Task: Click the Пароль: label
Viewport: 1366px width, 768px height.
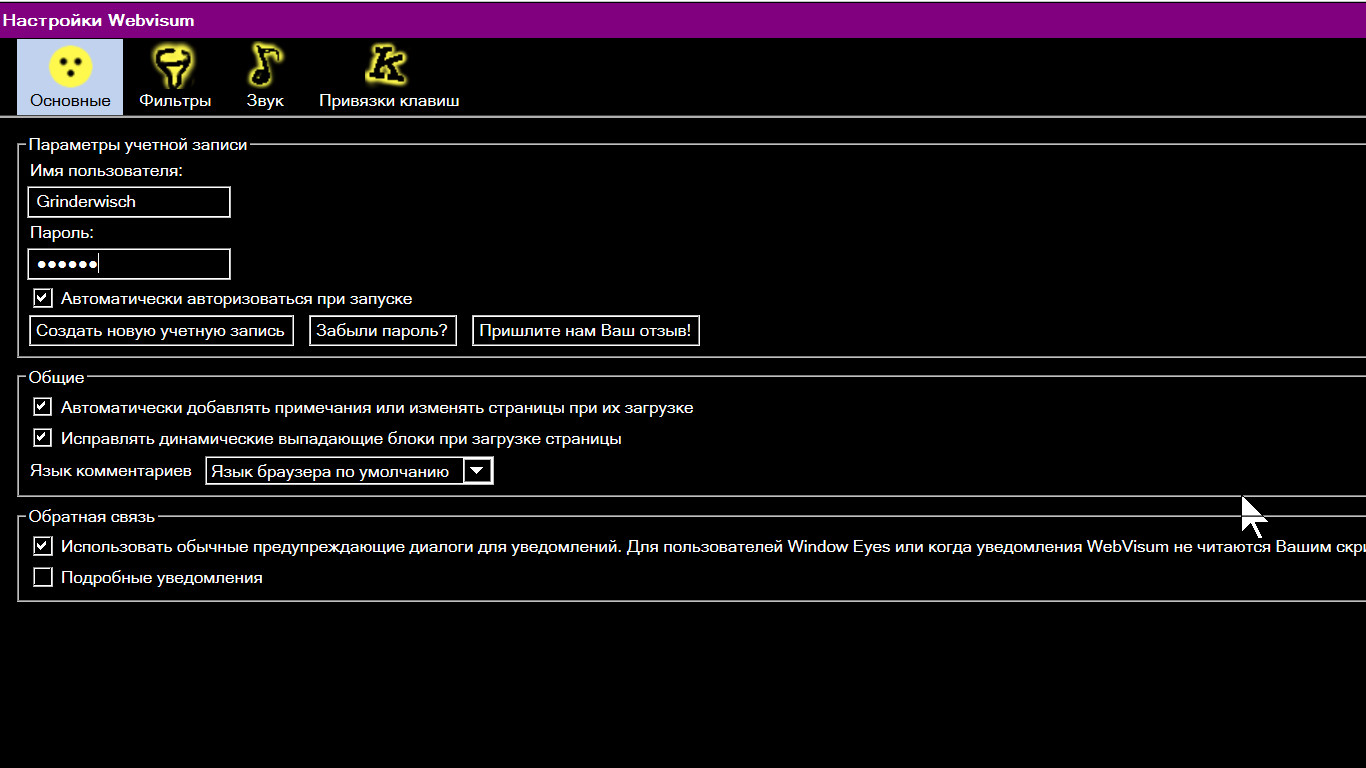Action: tap(62, 233)
